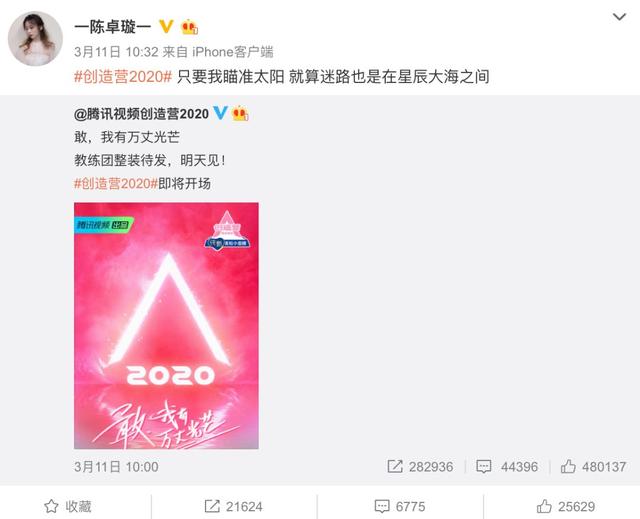Screen dimensions: 640x519
Task: Click the blue V badge of 腾讯视频创造营2020
Action: point(220,113)
